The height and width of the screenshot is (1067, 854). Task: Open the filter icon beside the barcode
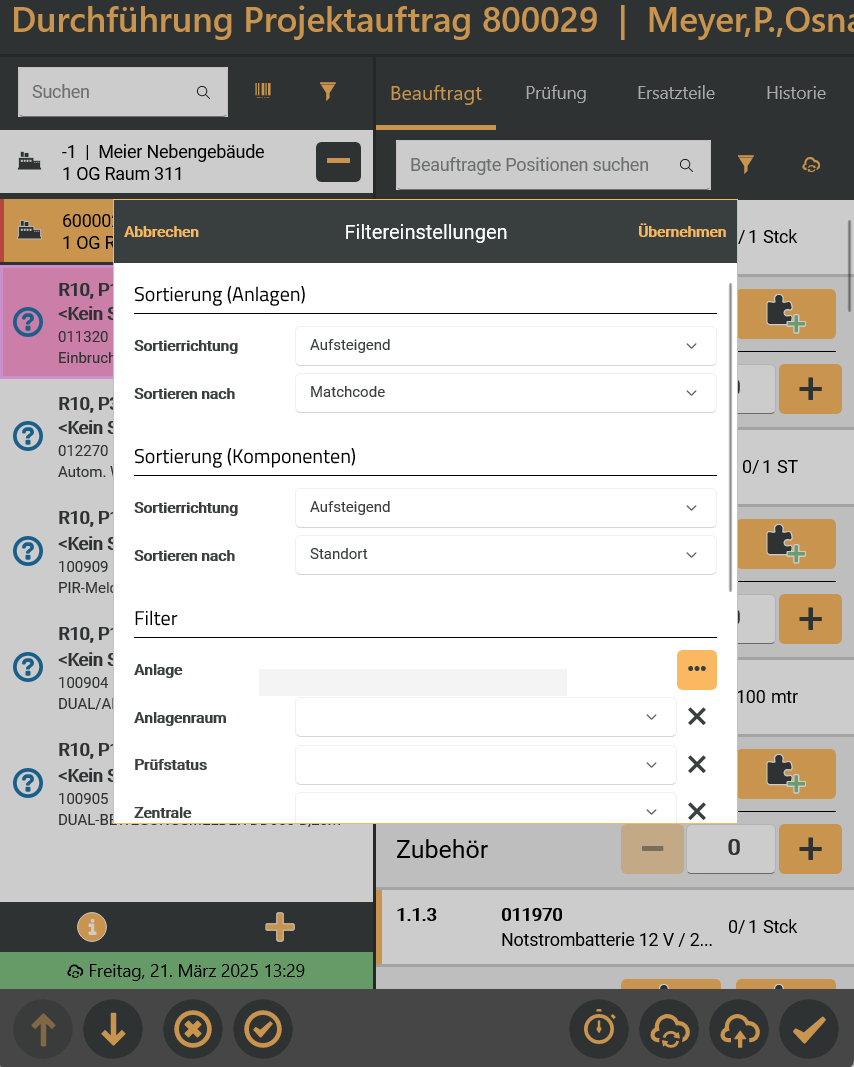coord(327,91)
